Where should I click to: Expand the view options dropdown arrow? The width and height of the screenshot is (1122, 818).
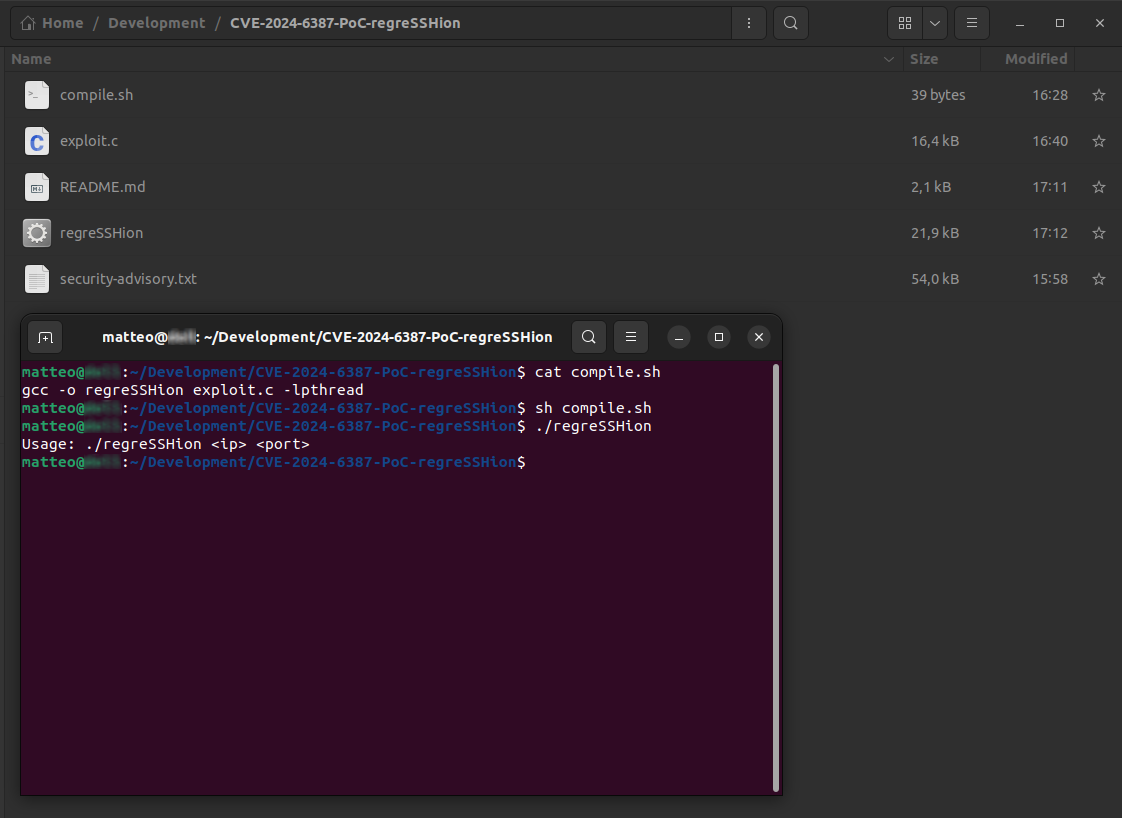pyautogui.click(x=935, y=23)
